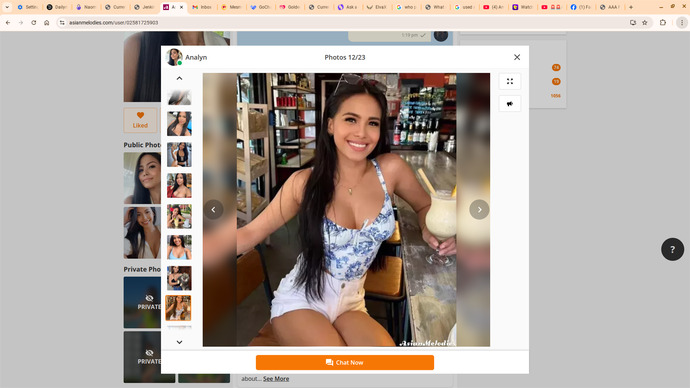
Task: Open the tab search dropdown arrow
Action: 7,7
